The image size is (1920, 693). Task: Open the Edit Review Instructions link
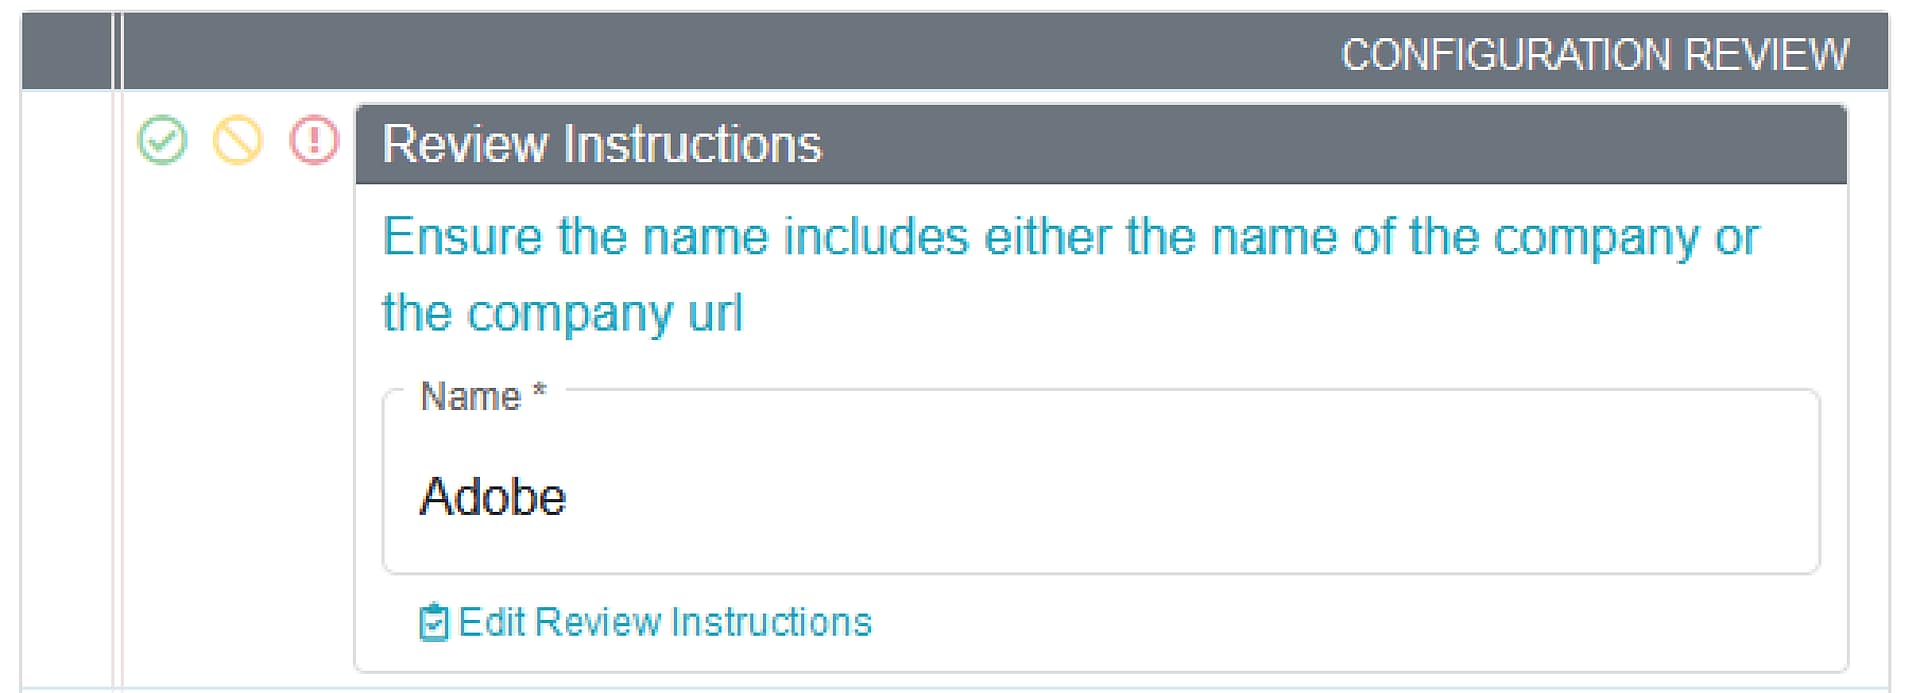click(x=665, y=623)
